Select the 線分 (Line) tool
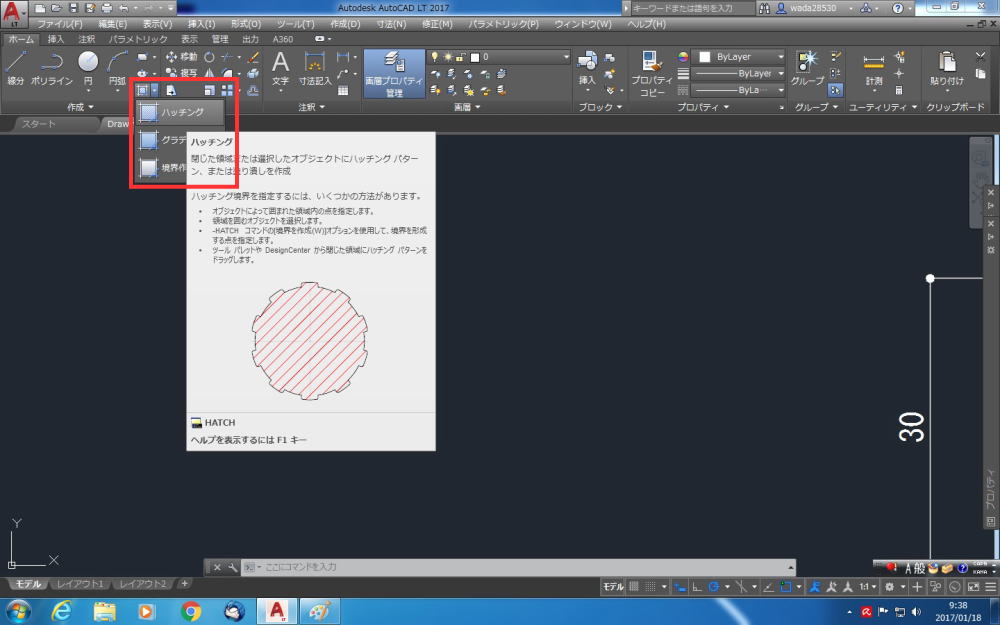This screenshot has height=625, width=1000. [15, 68]
